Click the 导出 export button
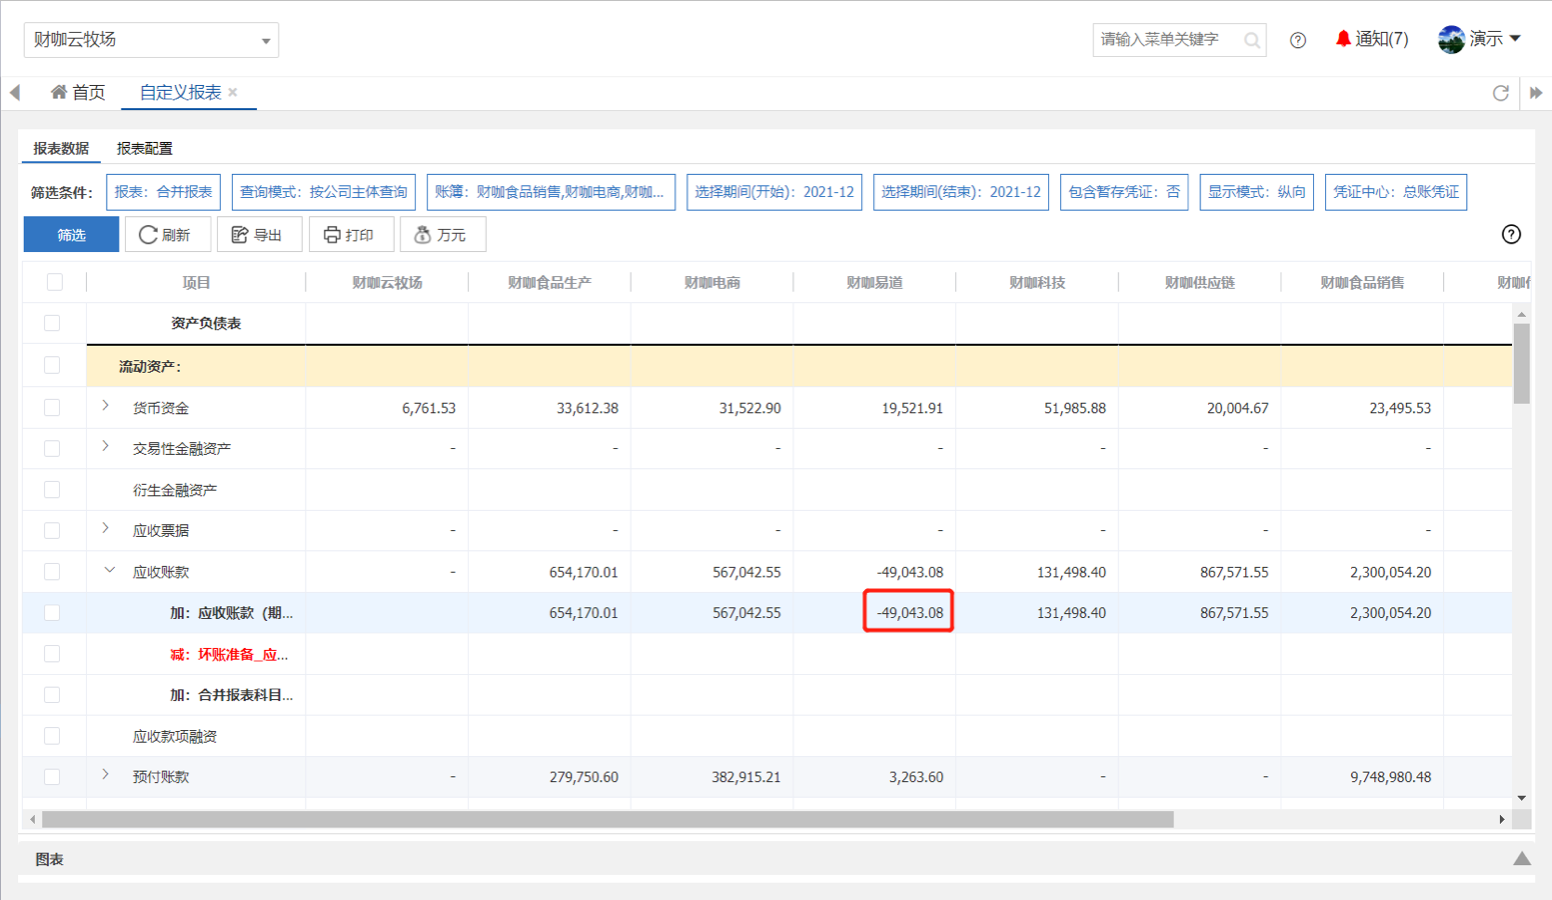This screenshot has width=1552, height=900. [258, 235]
